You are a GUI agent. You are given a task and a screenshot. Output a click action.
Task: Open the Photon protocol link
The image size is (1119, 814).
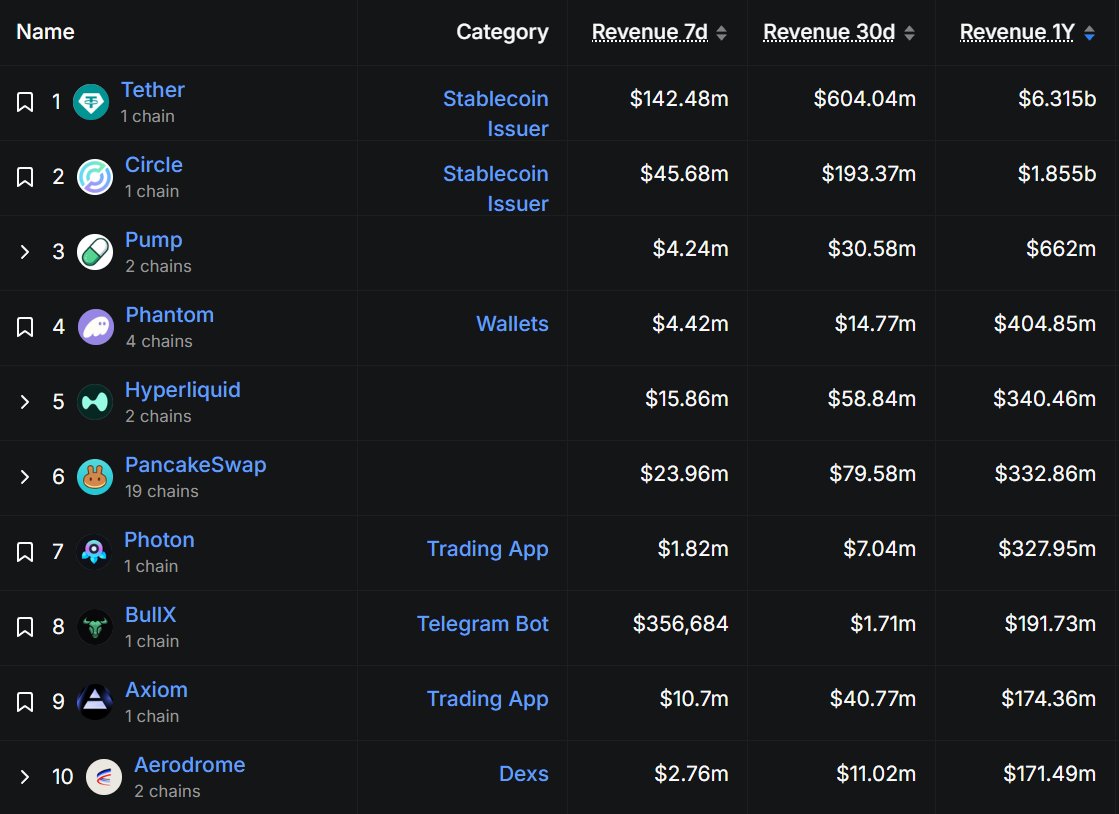pos(159,540)
